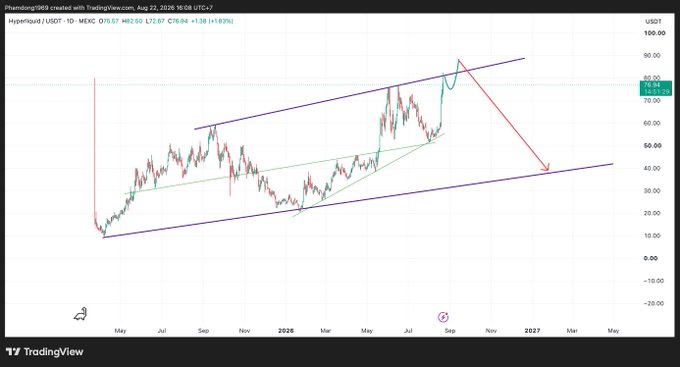Screen dimensions: 680x367
Task: Click the Sep label next to 2027
Action: click(x=450, y=331)
